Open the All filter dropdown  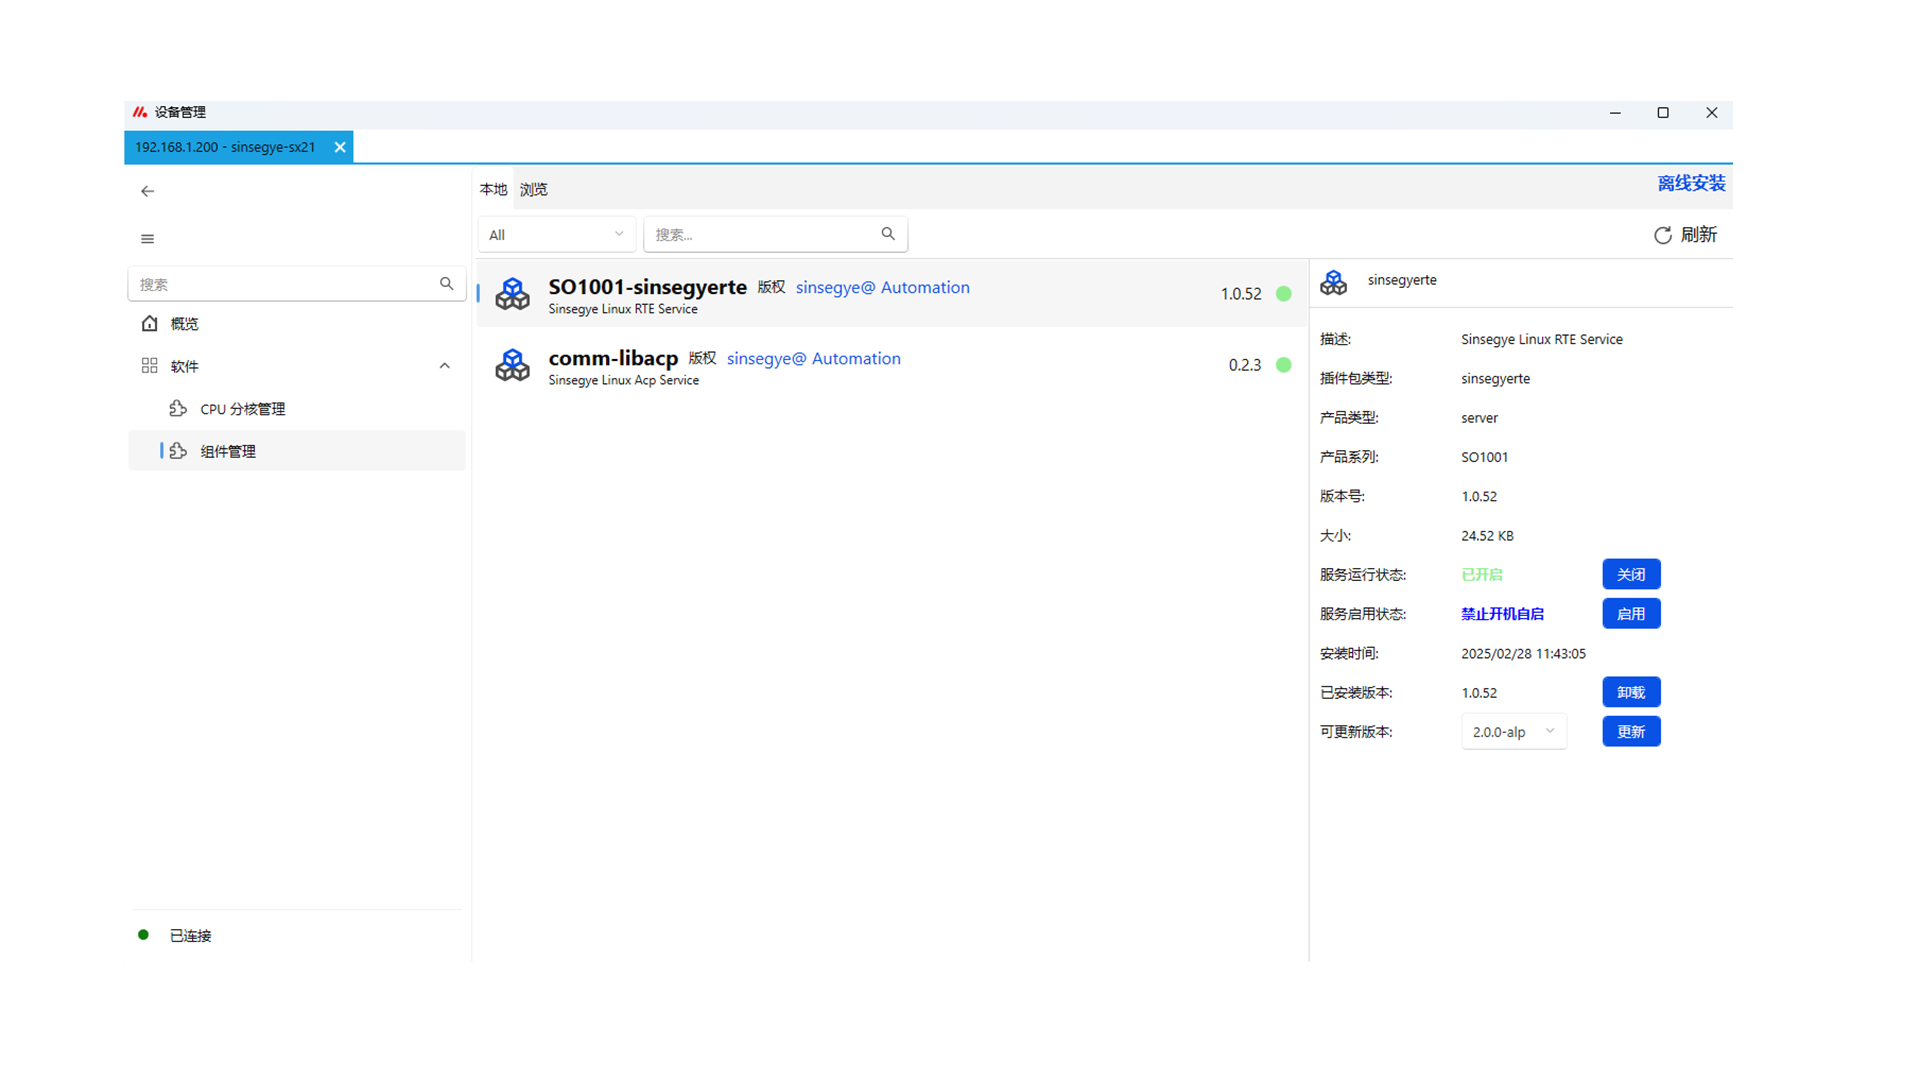pos(556,234)
